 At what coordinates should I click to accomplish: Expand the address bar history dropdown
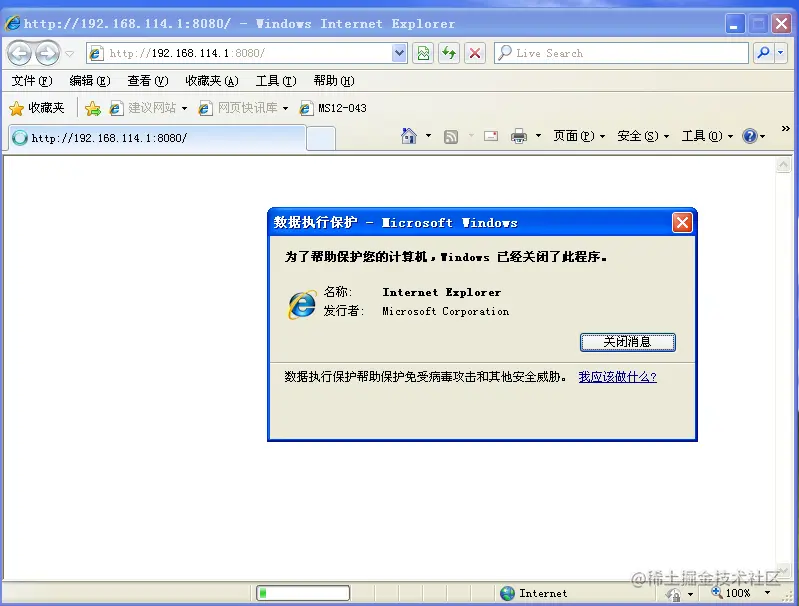coord(400,53)
